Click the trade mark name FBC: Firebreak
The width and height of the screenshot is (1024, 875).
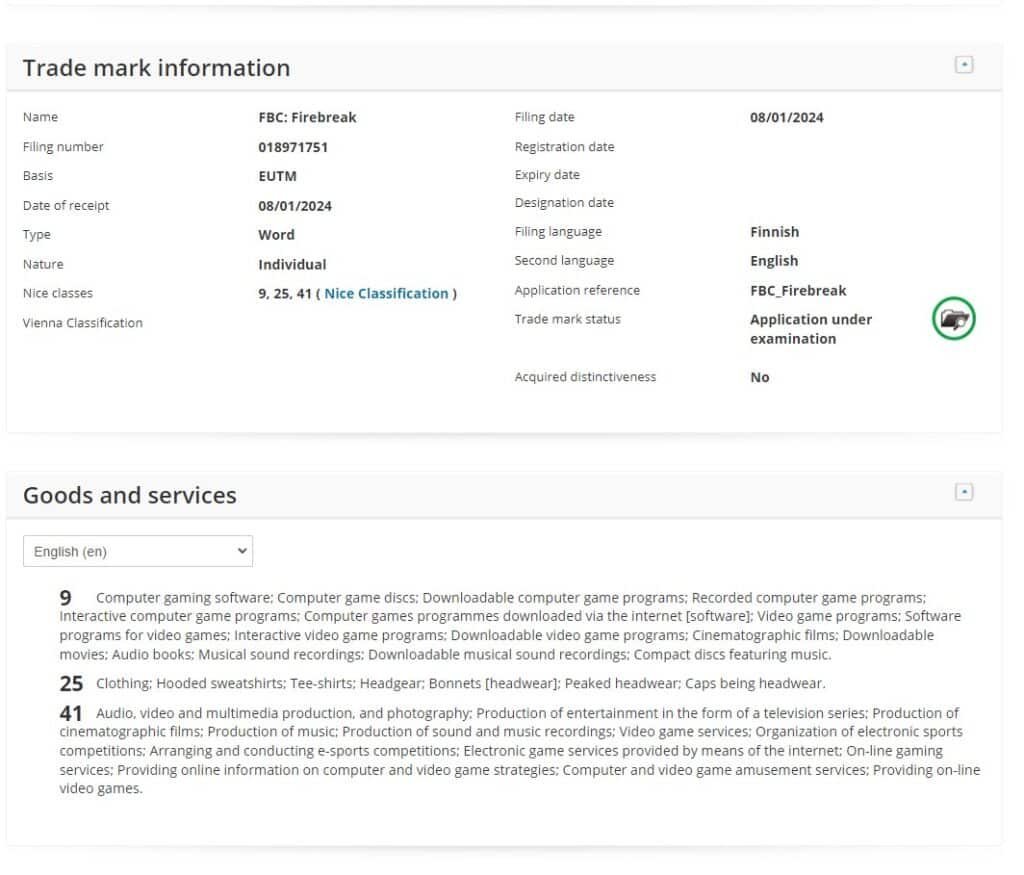pyautogui.click(x=307, y=117)
